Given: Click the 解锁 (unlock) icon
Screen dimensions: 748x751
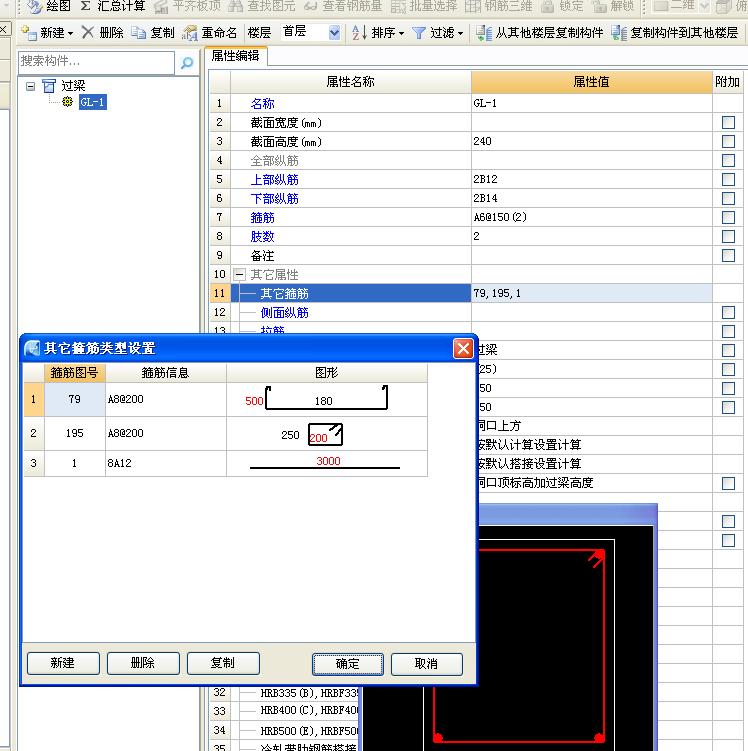Looking at the screenshot, I should [598, 6].
